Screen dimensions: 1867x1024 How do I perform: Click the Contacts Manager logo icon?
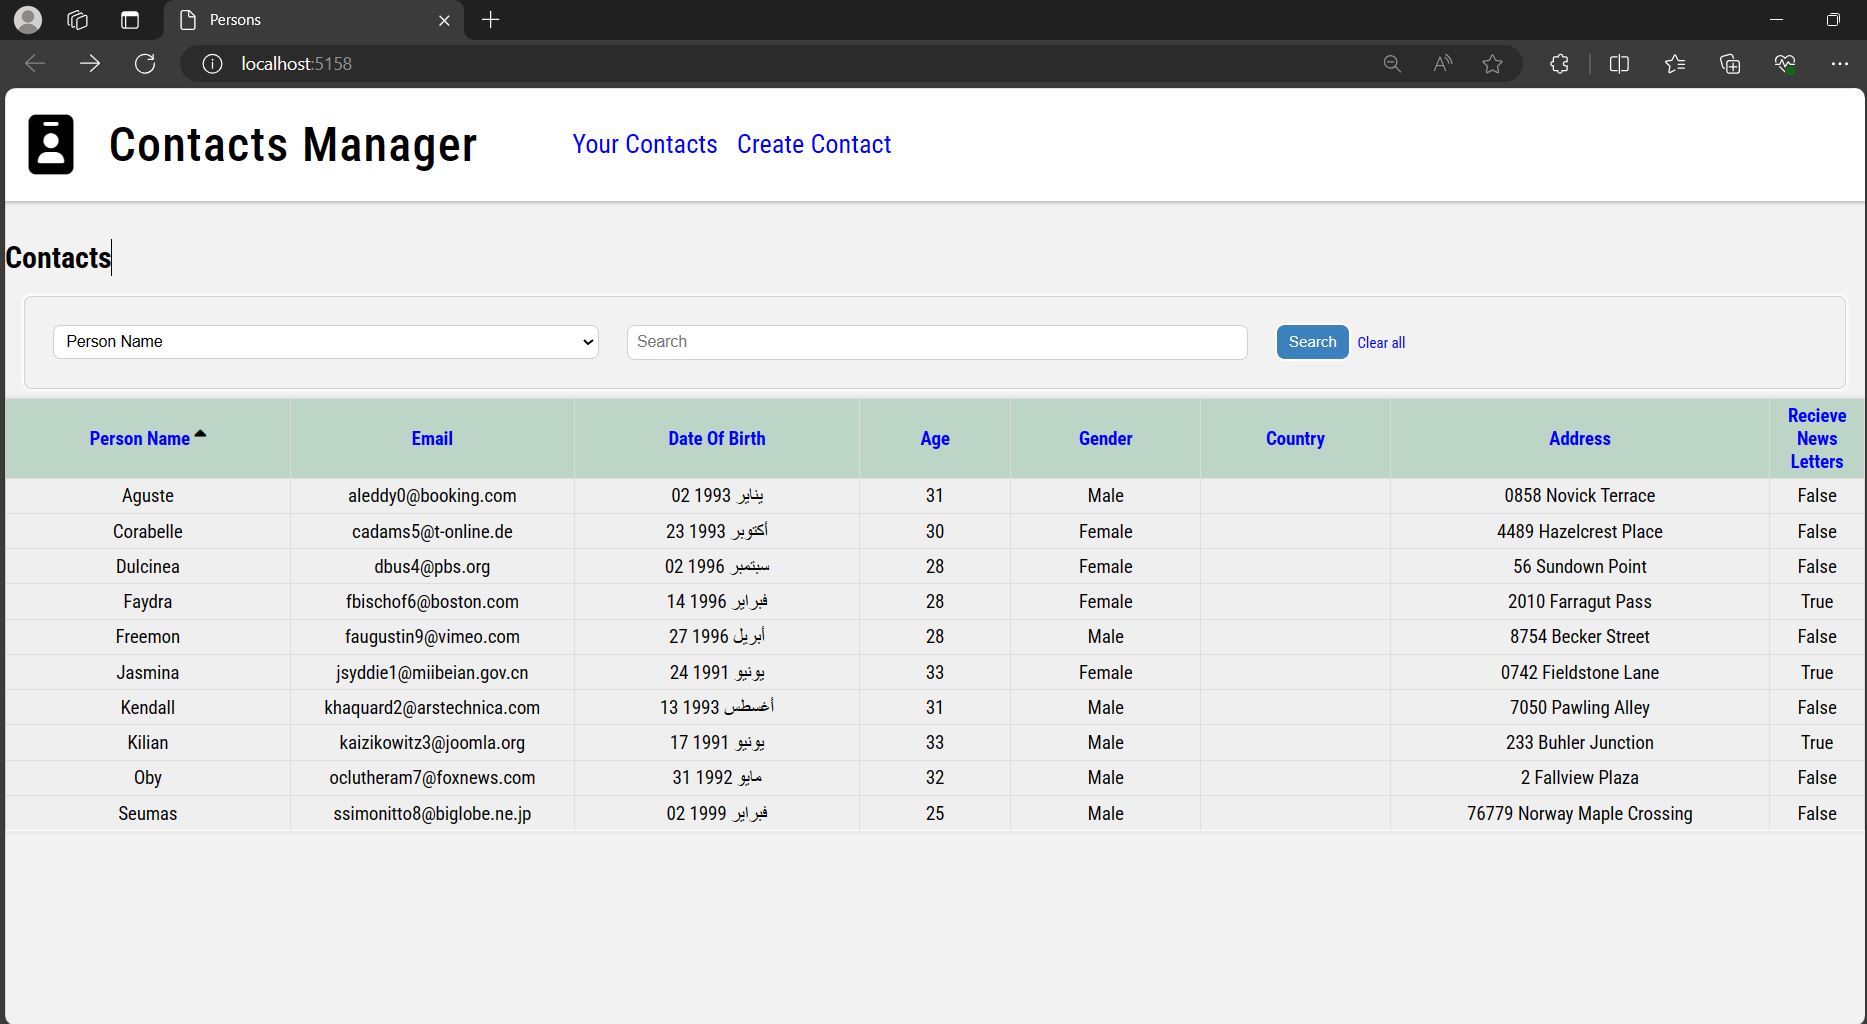coord(50,144)
